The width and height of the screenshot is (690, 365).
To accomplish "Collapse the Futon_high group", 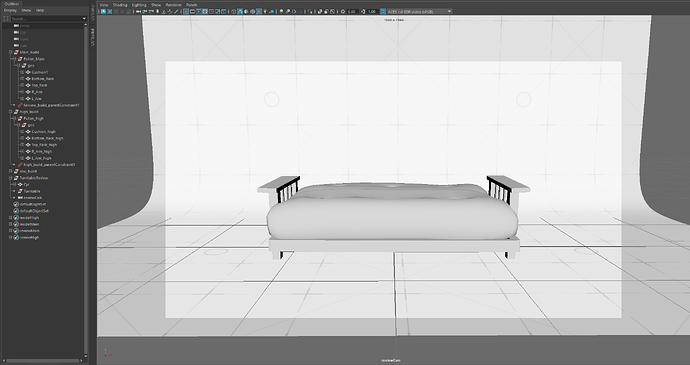I will click(15, 118).
